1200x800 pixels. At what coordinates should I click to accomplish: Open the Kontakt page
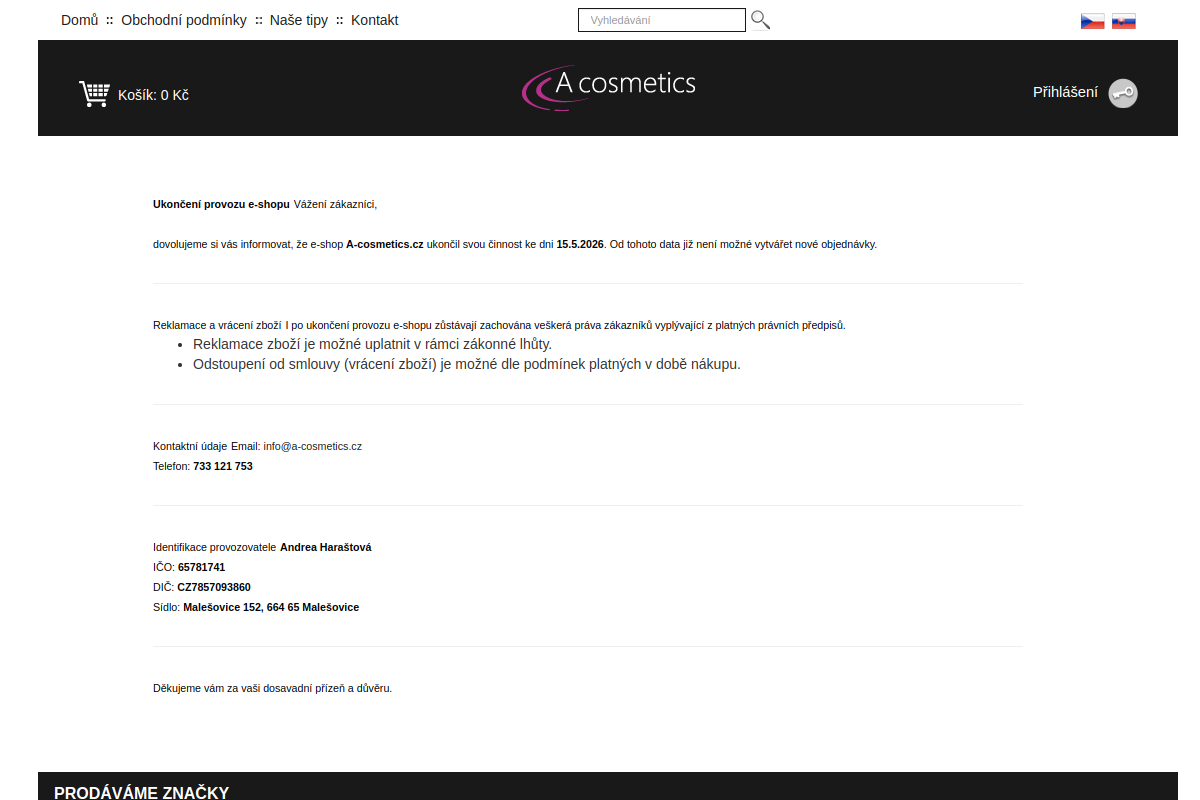(375, 20)
